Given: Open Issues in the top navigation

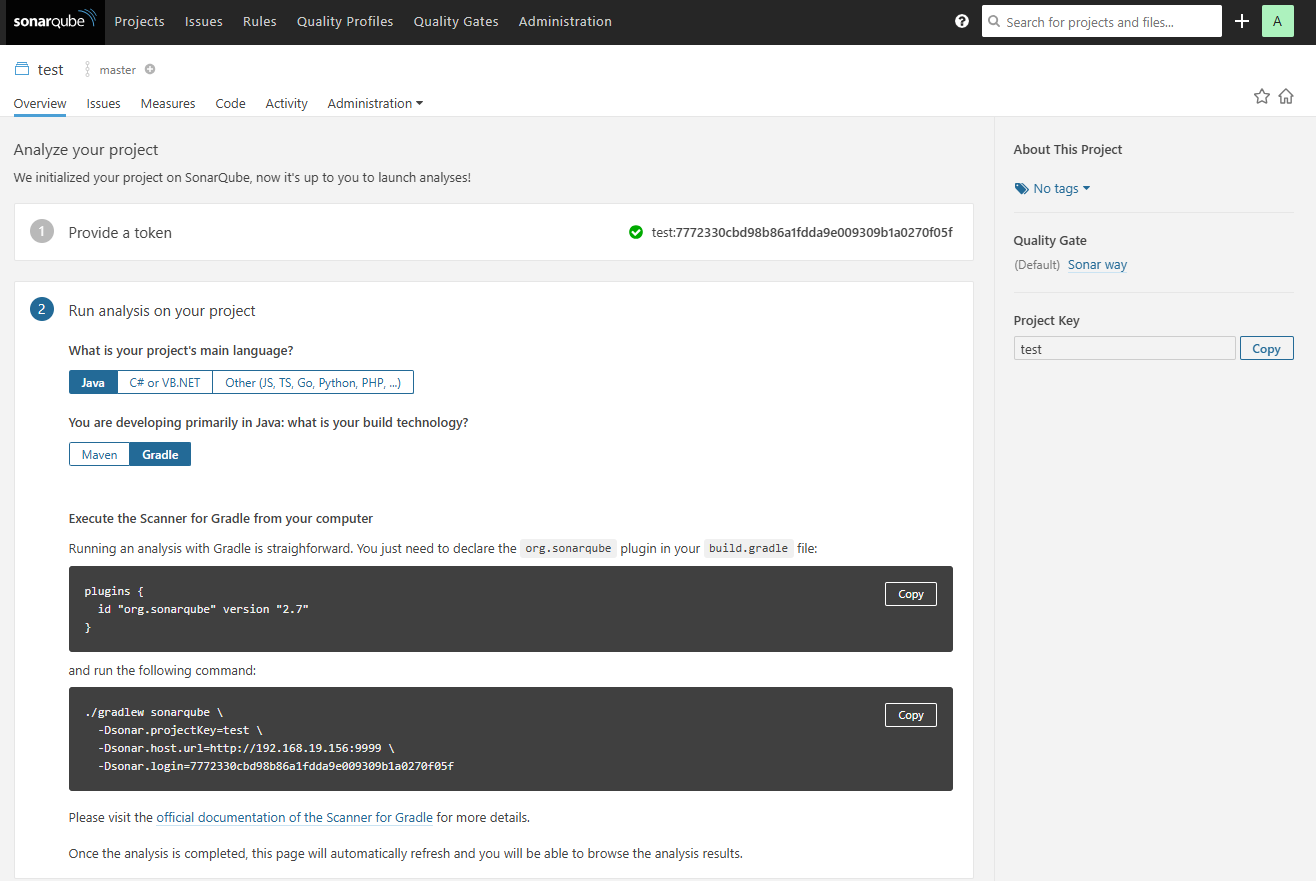Looking at the screenshot, I should click(x=204, y=21).
